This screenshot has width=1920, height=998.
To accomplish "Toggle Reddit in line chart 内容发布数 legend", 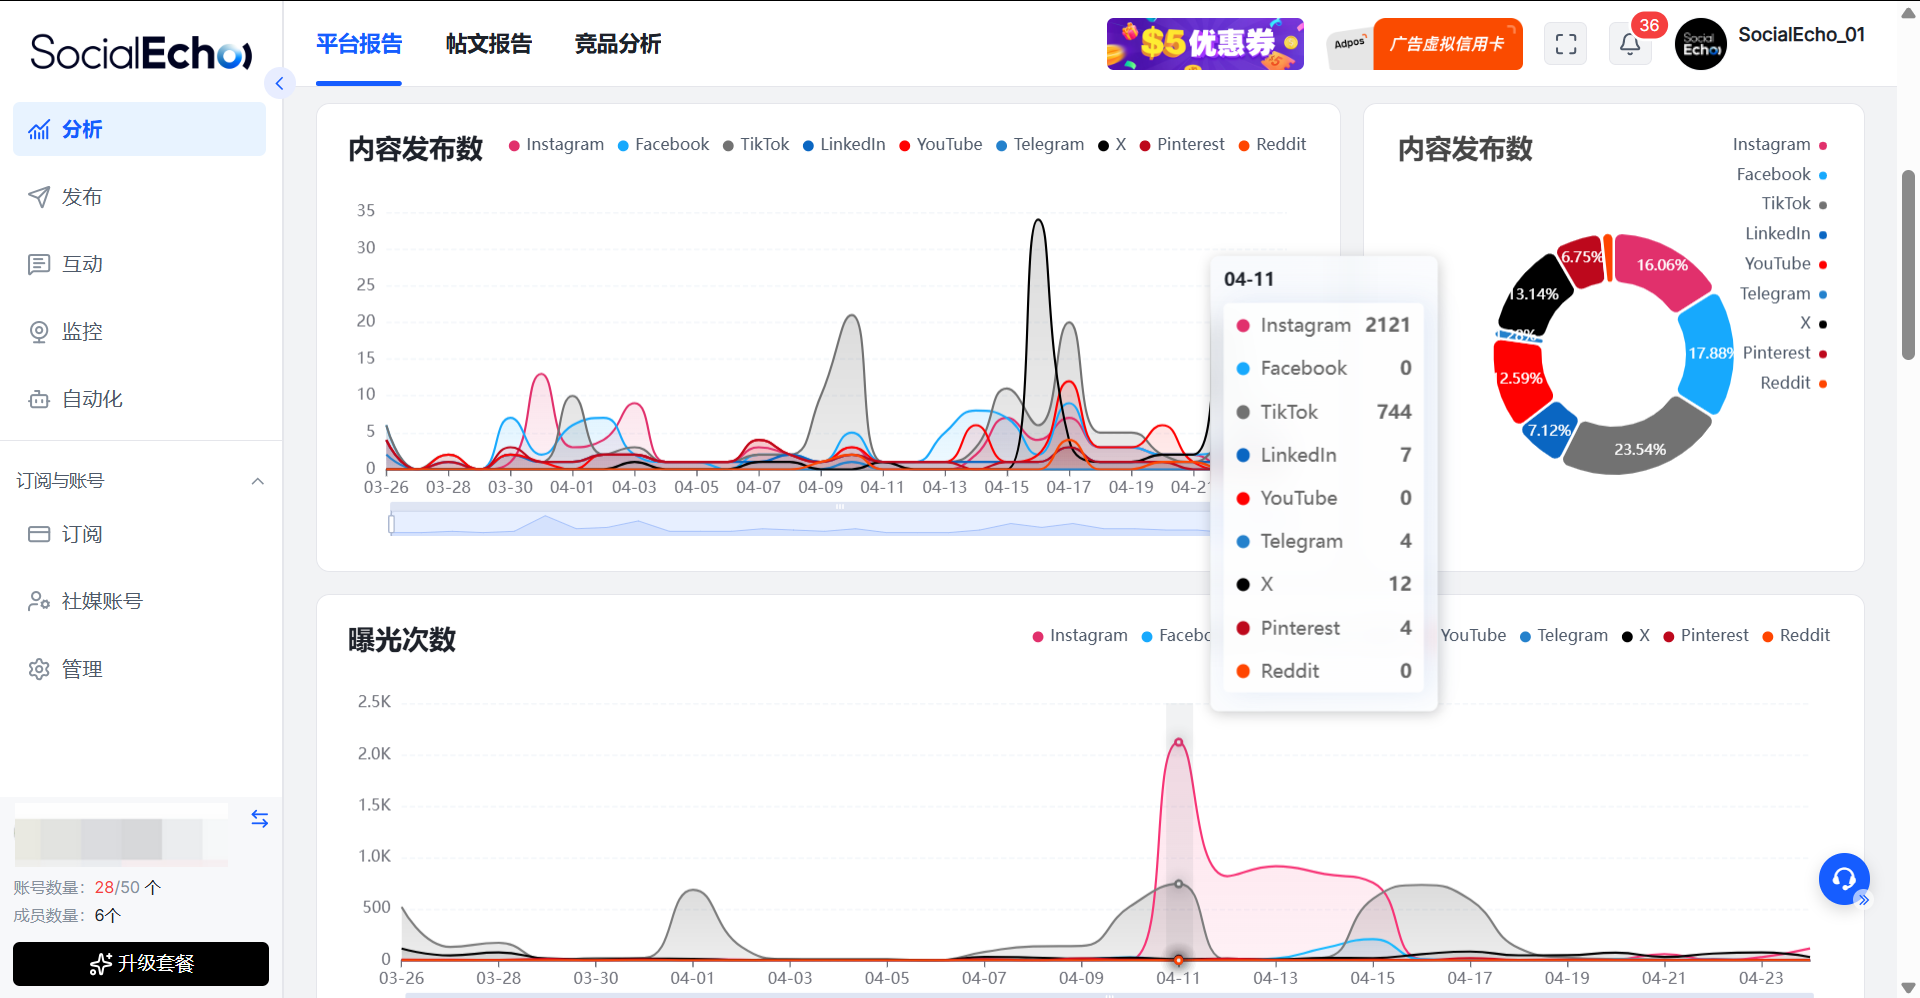I will (1272, 145).
